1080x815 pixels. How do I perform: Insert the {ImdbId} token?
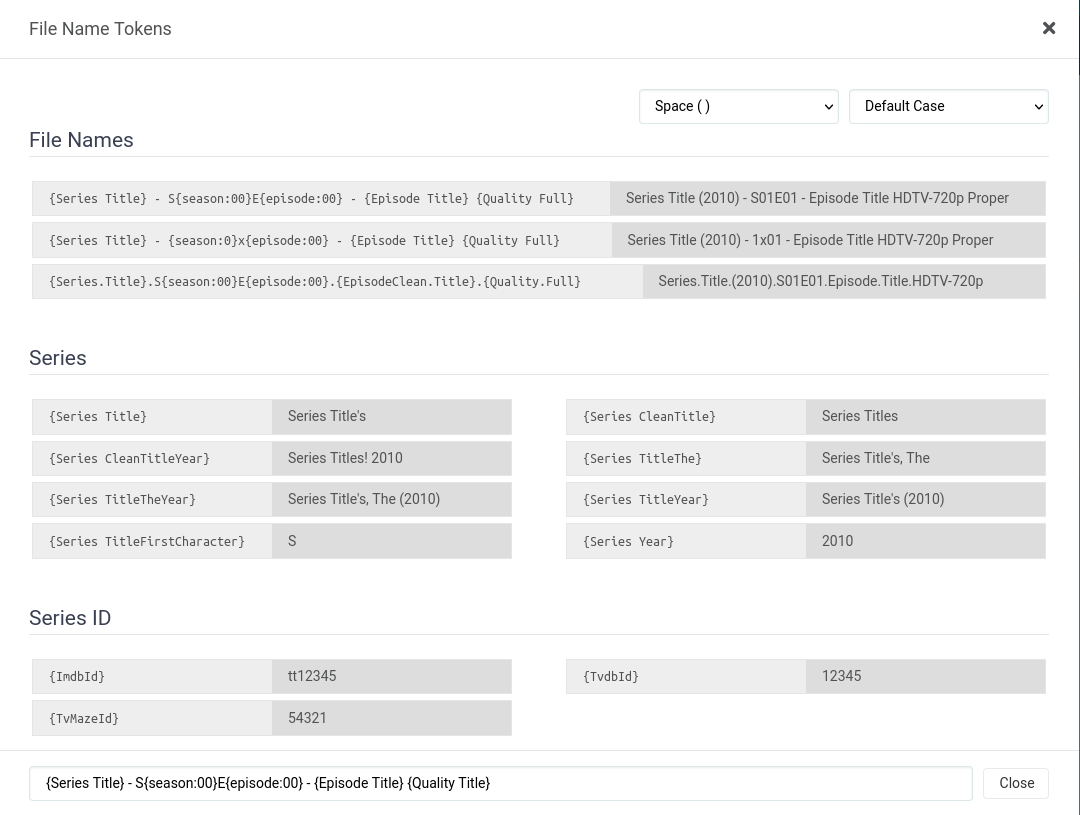[x=151, y=676]
